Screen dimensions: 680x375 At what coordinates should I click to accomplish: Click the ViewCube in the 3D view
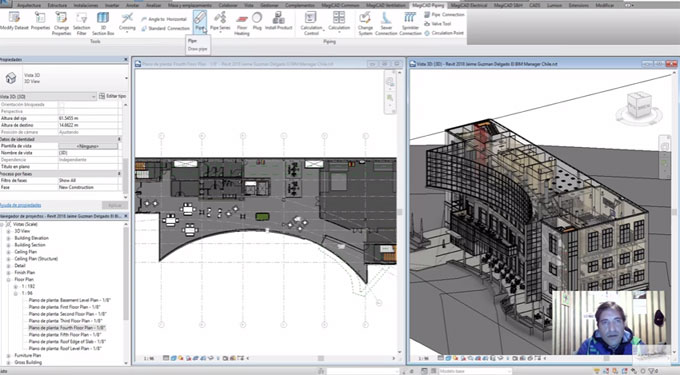coord(639,105)
